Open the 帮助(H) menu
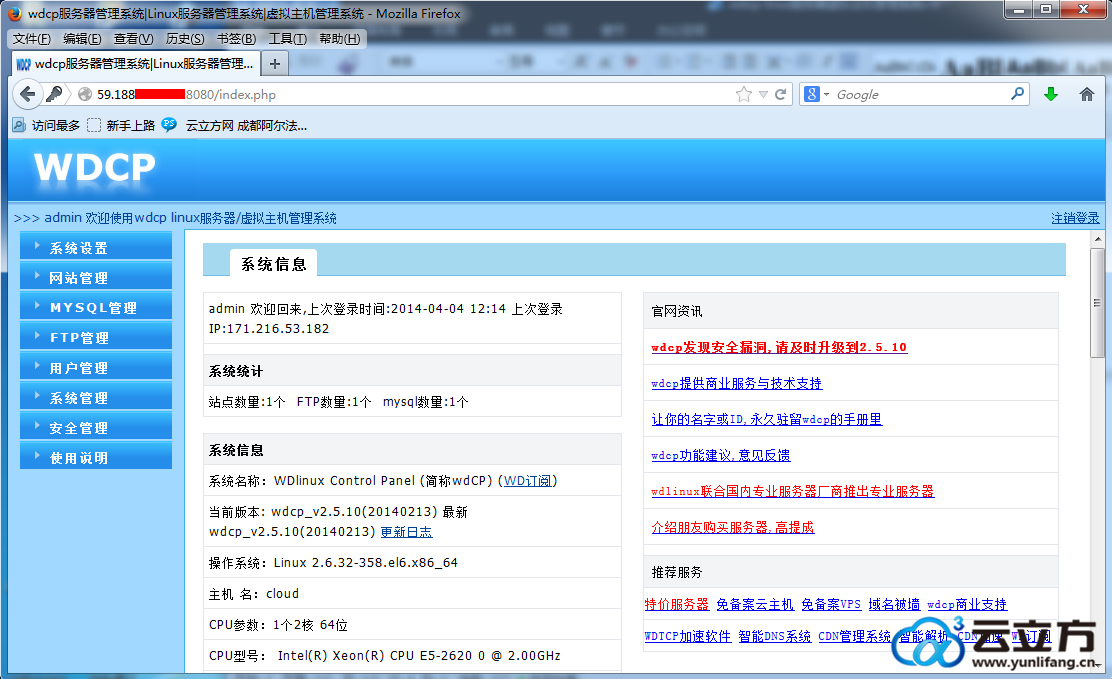Viewport: 1112px width, 679px height. [x=340, y=39]
